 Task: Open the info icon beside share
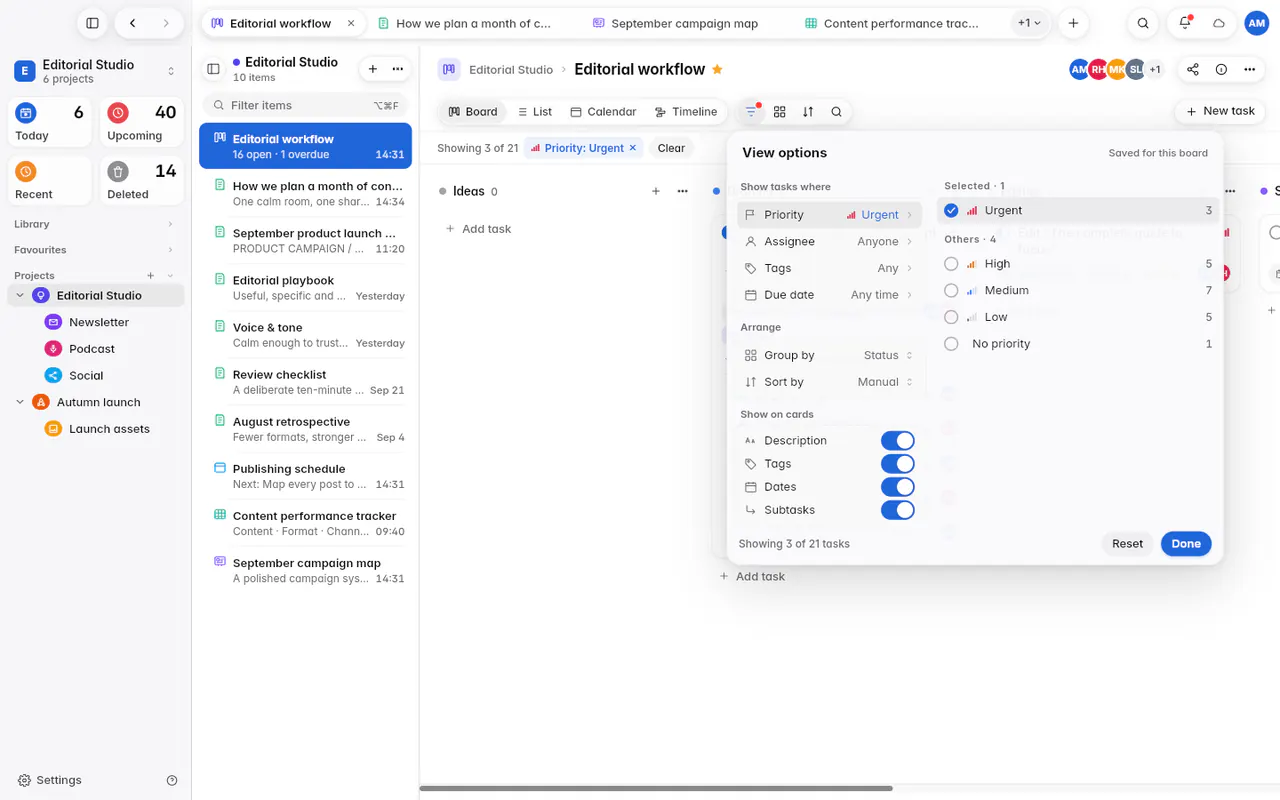1221,69
